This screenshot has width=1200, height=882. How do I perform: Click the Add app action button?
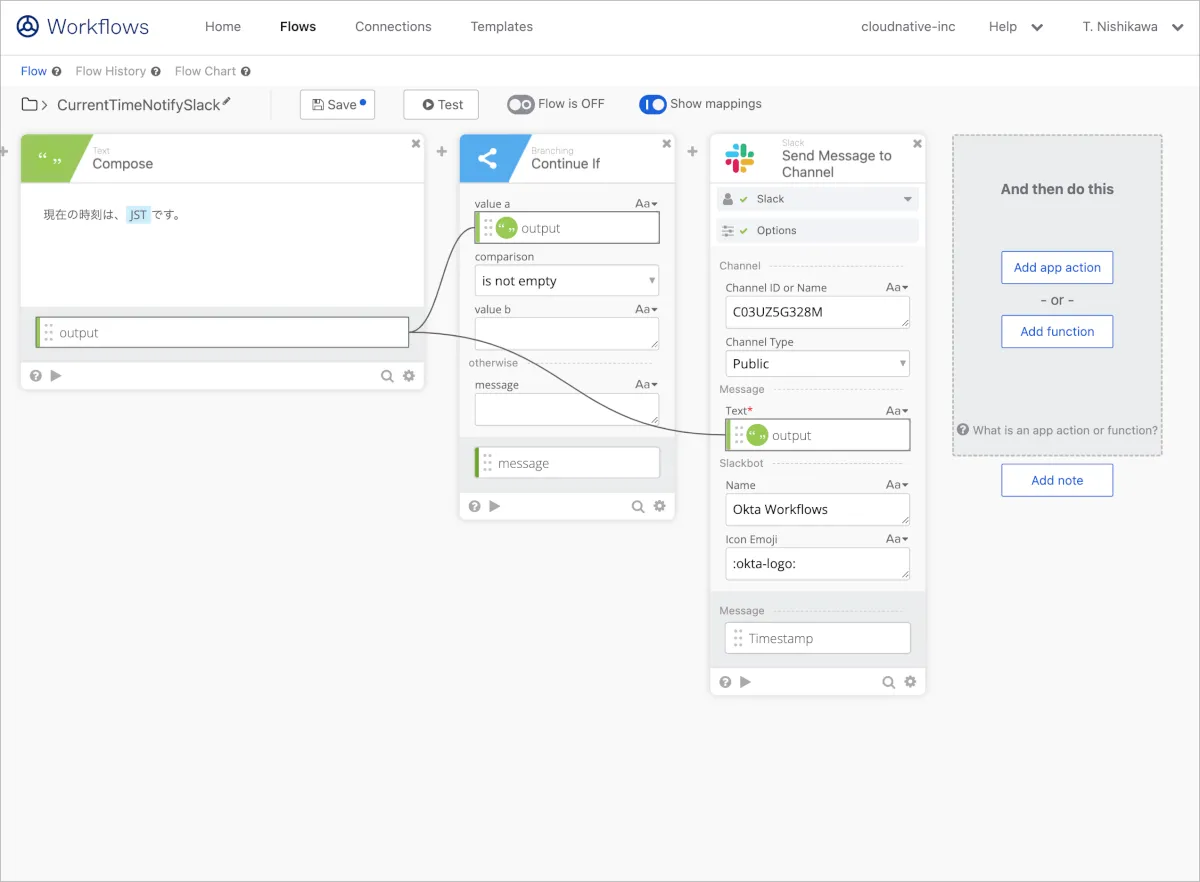[1057, 268]
